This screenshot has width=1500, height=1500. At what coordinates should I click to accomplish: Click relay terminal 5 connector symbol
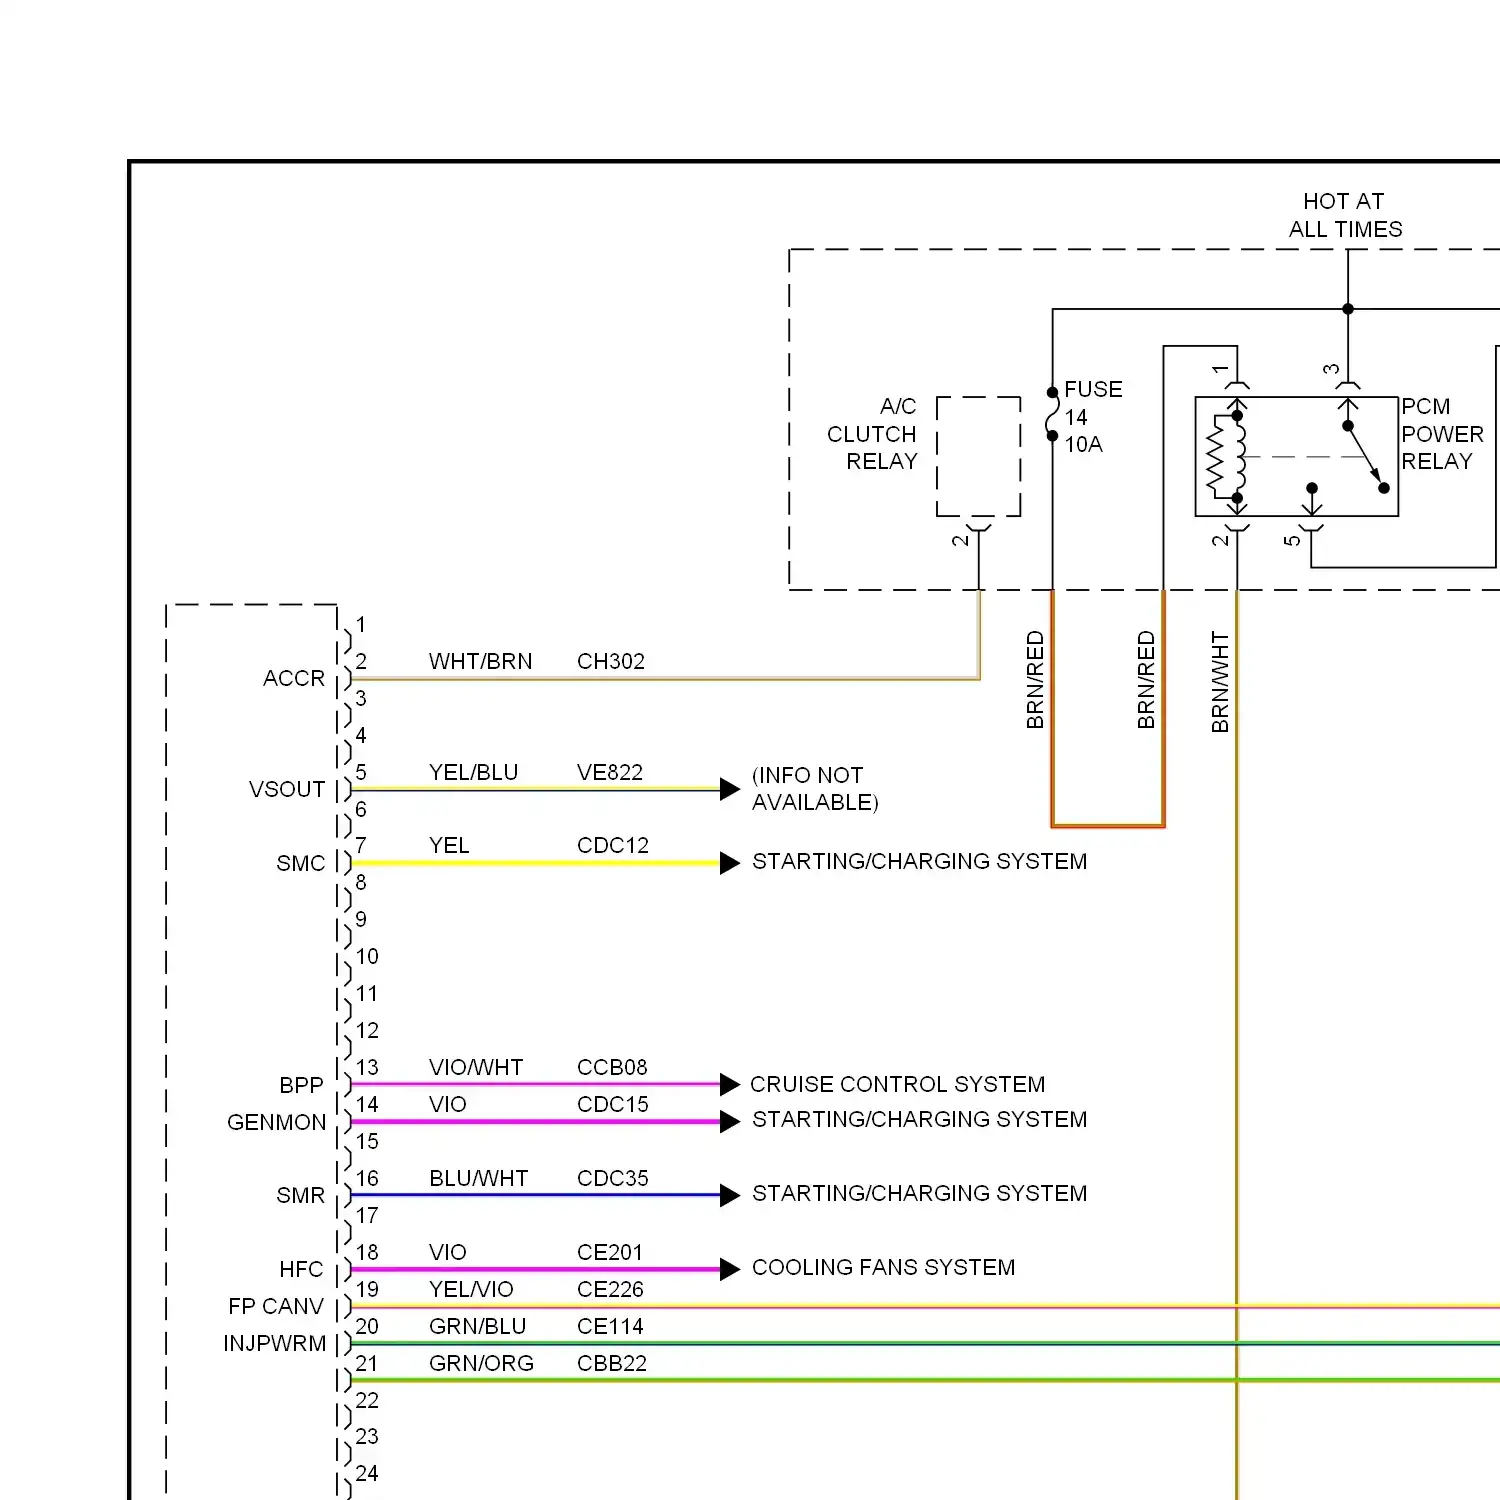tap(1311, 527)
